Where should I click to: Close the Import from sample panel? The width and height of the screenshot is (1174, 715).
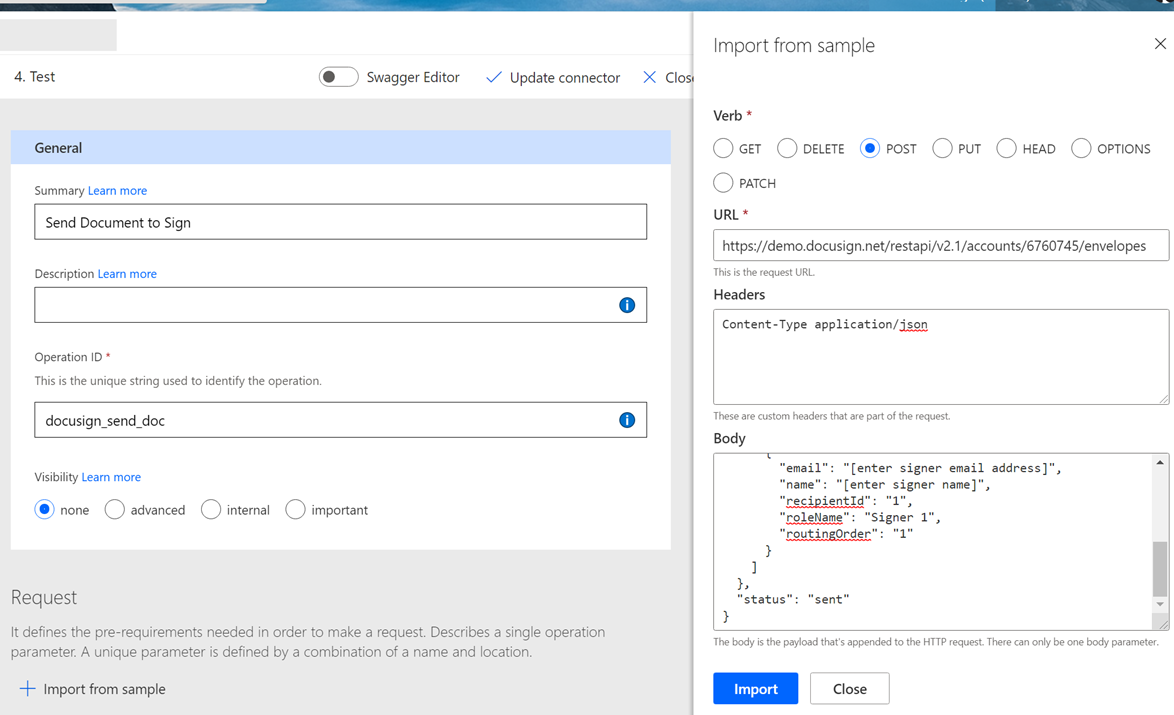click(x=1160, y=43)
